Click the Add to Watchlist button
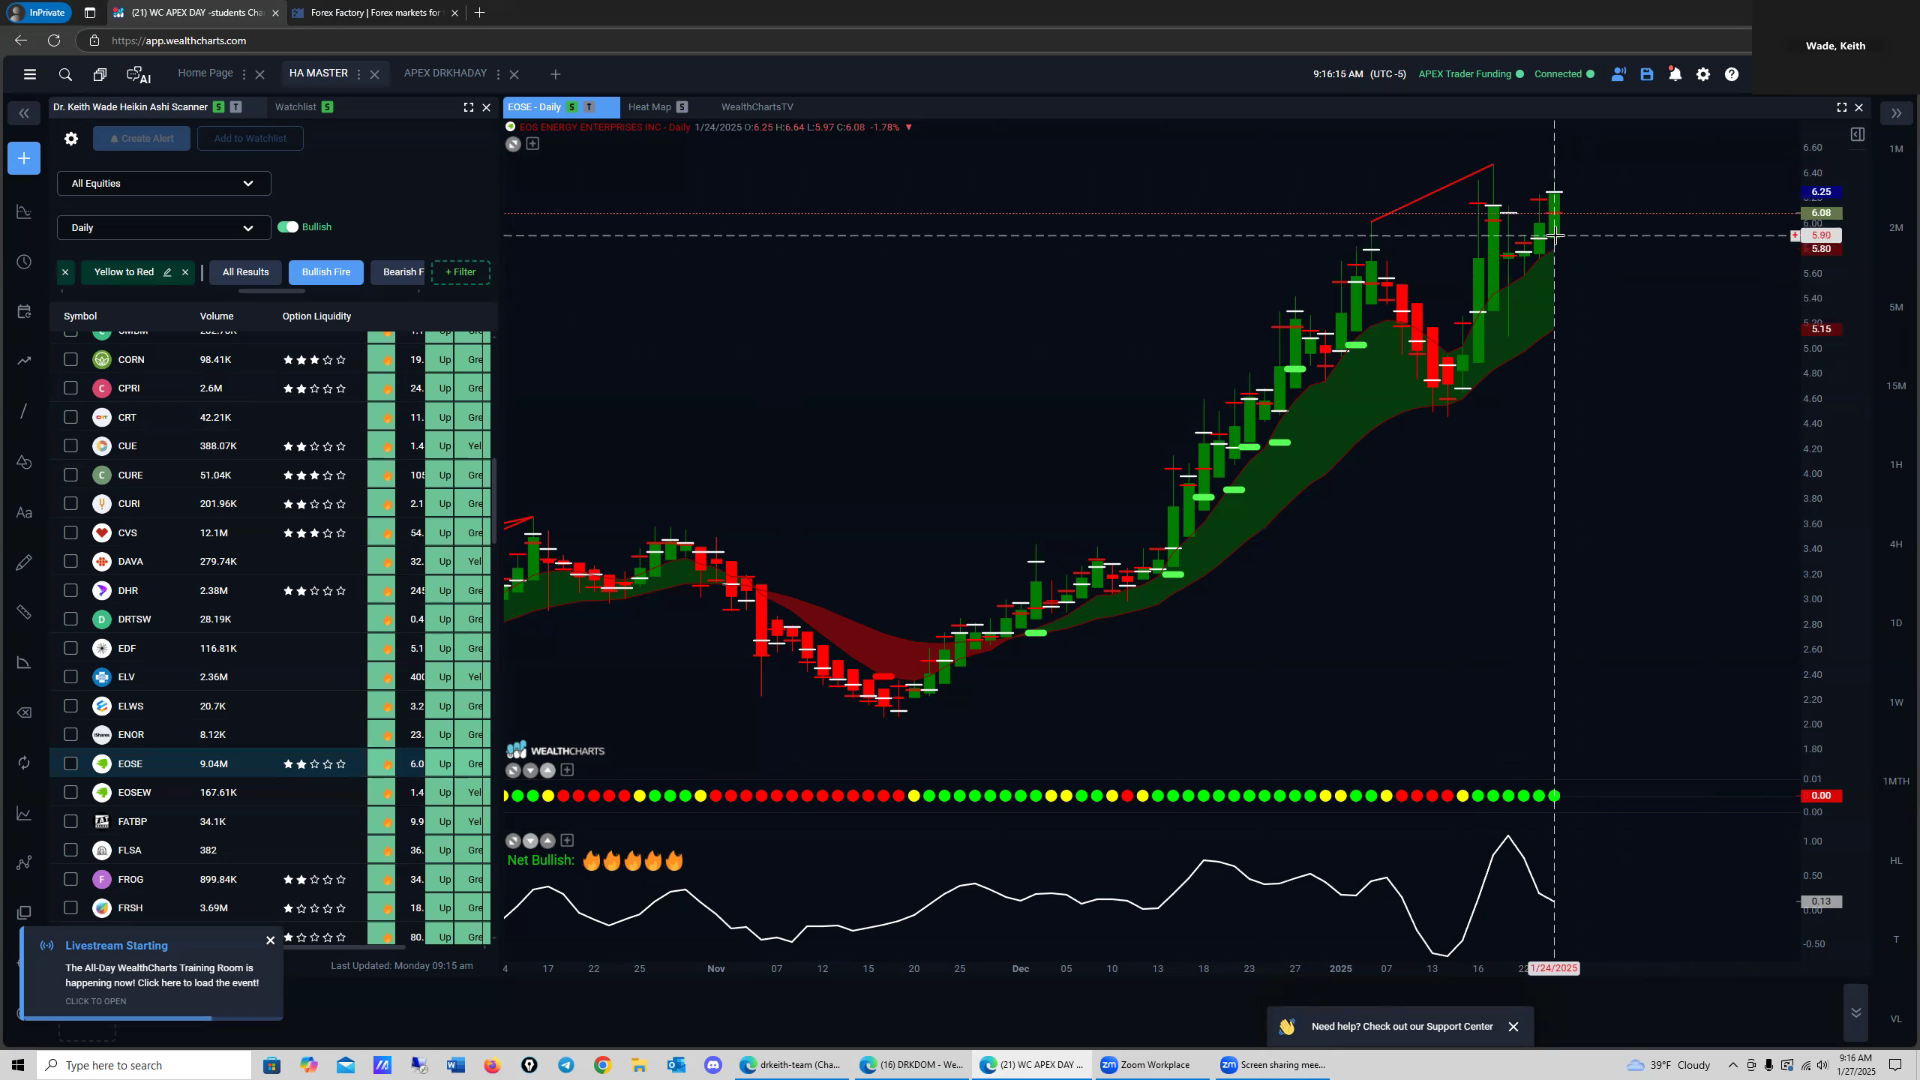This screenshot has height=1080, width=1920. pos(250,139)
